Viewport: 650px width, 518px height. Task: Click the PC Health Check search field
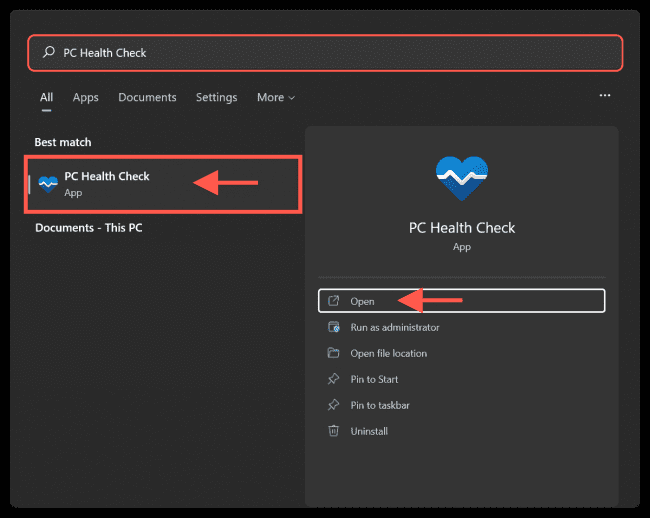325,53
